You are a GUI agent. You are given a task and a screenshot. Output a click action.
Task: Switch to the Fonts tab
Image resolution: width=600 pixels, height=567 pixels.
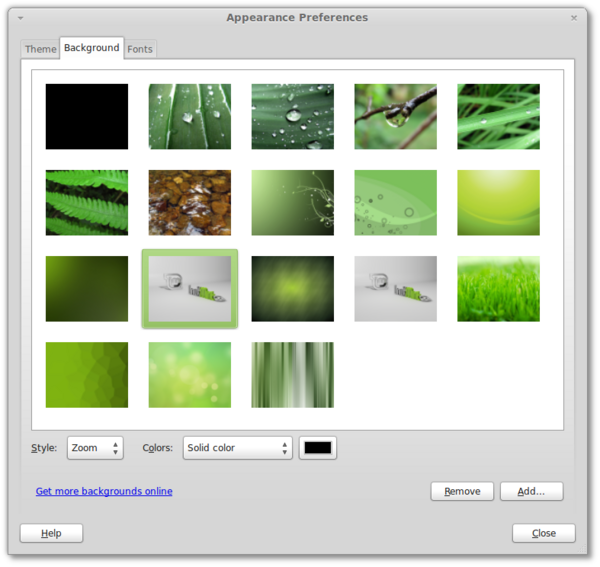point(140,49)
